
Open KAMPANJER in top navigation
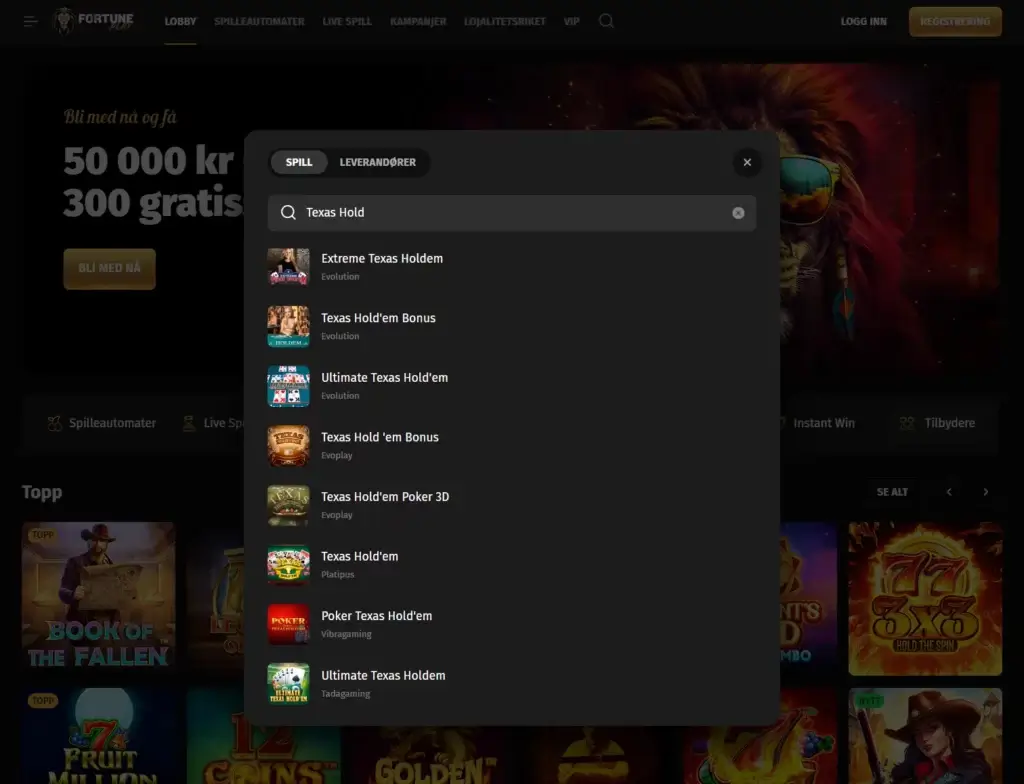[418, 22]
